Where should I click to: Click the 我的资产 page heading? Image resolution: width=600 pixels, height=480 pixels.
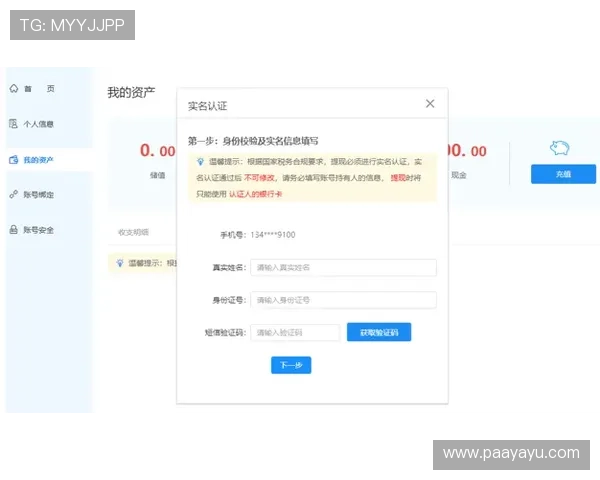[x=131, y=92]
